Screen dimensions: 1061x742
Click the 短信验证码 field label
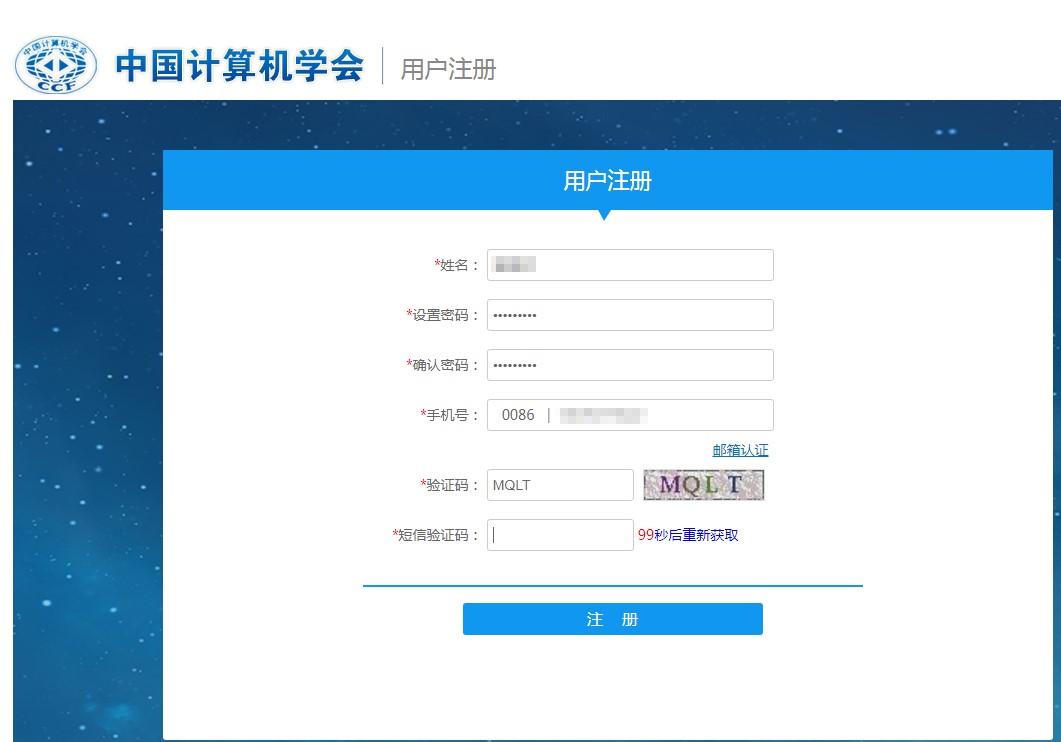[436, 535]
